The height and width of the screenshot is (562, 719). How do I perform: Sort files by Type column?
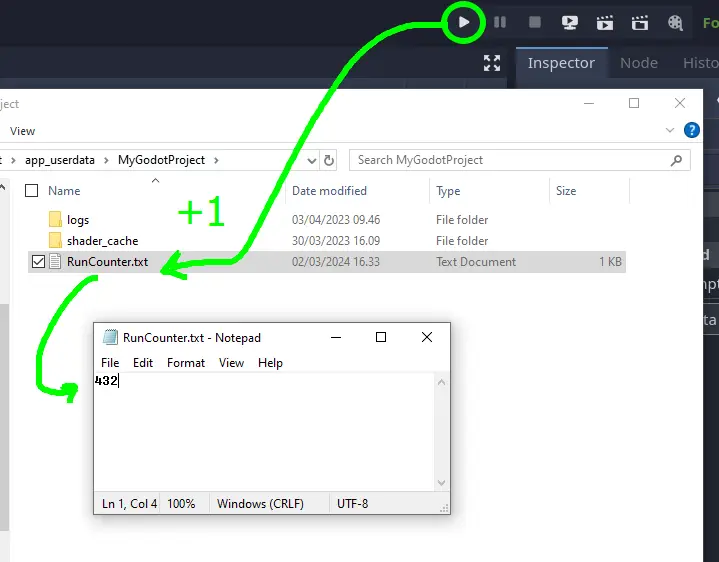pyautogui.click(x=448, y=191)
